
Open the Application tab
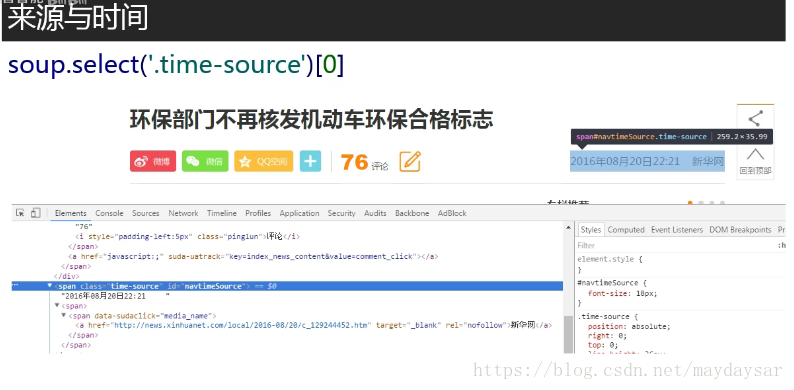[300, 213]
